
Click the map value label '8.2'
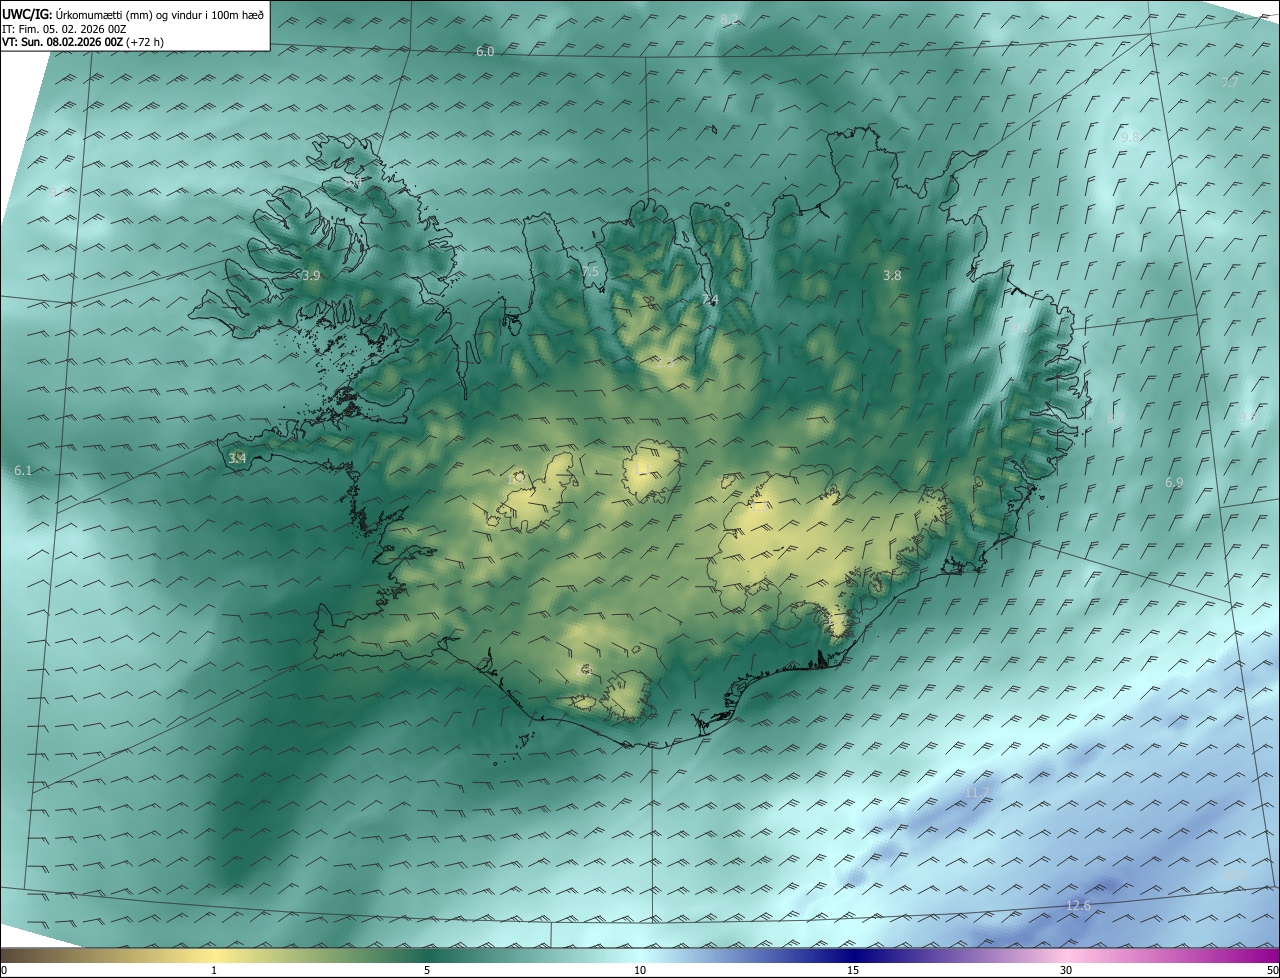pyautogui.click(x=729, y=19)
